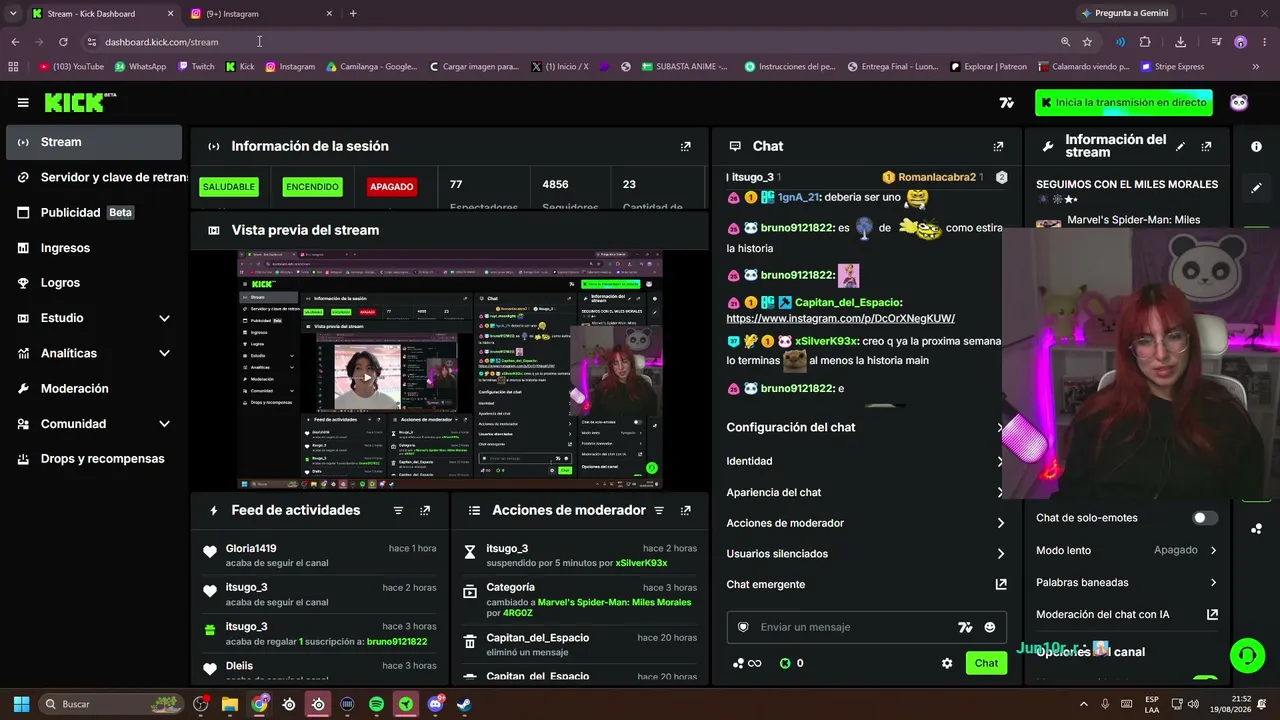The width and height of the screenshot is (1280, 720).
Task: Expand the Analíticas sidebar section
Action: coord(164,353)
